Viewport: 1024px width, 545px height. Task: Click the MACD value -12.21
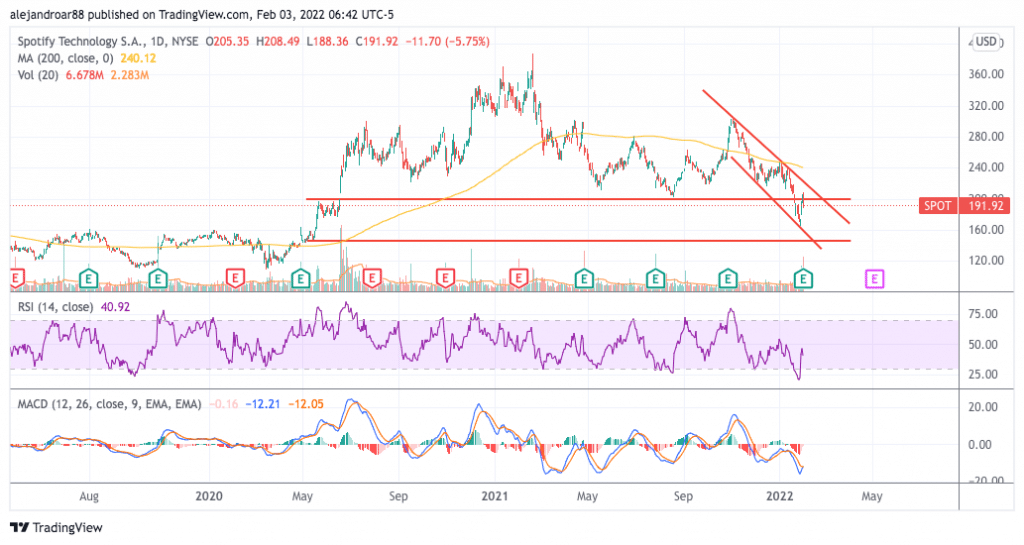[263, 404]
